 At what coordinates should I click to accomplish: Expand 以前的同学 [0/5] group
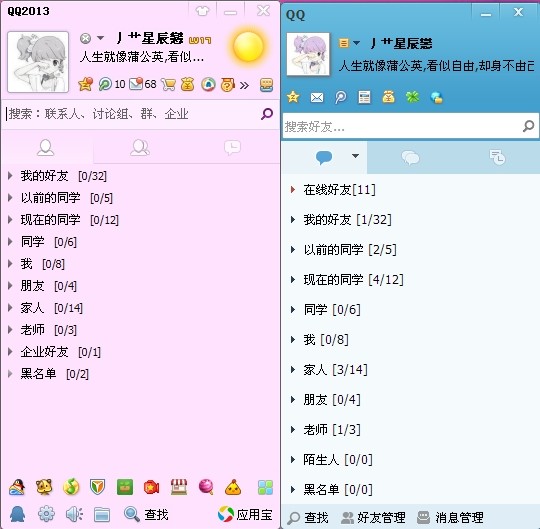10,198
